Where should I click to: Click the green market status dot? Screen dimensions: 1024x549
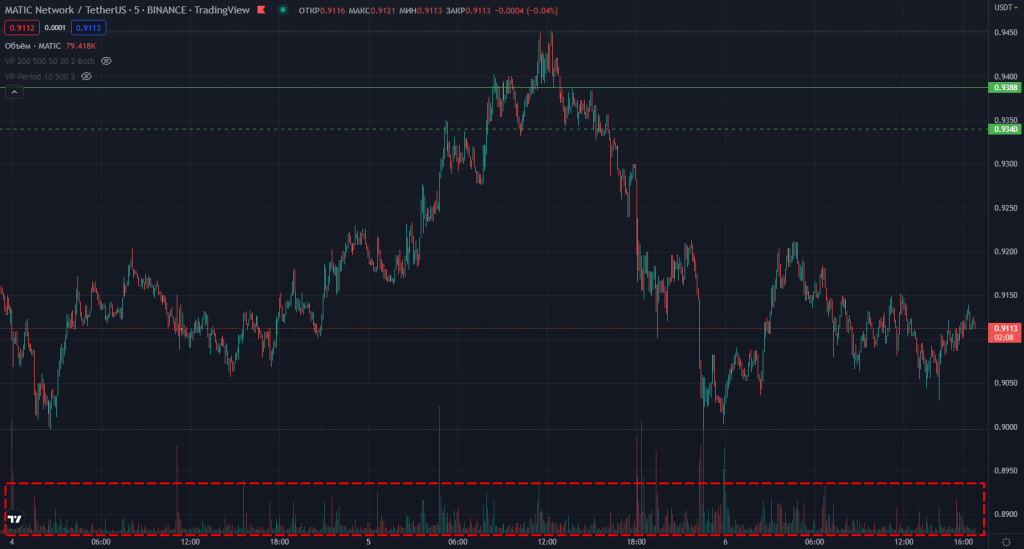point(283,10)
